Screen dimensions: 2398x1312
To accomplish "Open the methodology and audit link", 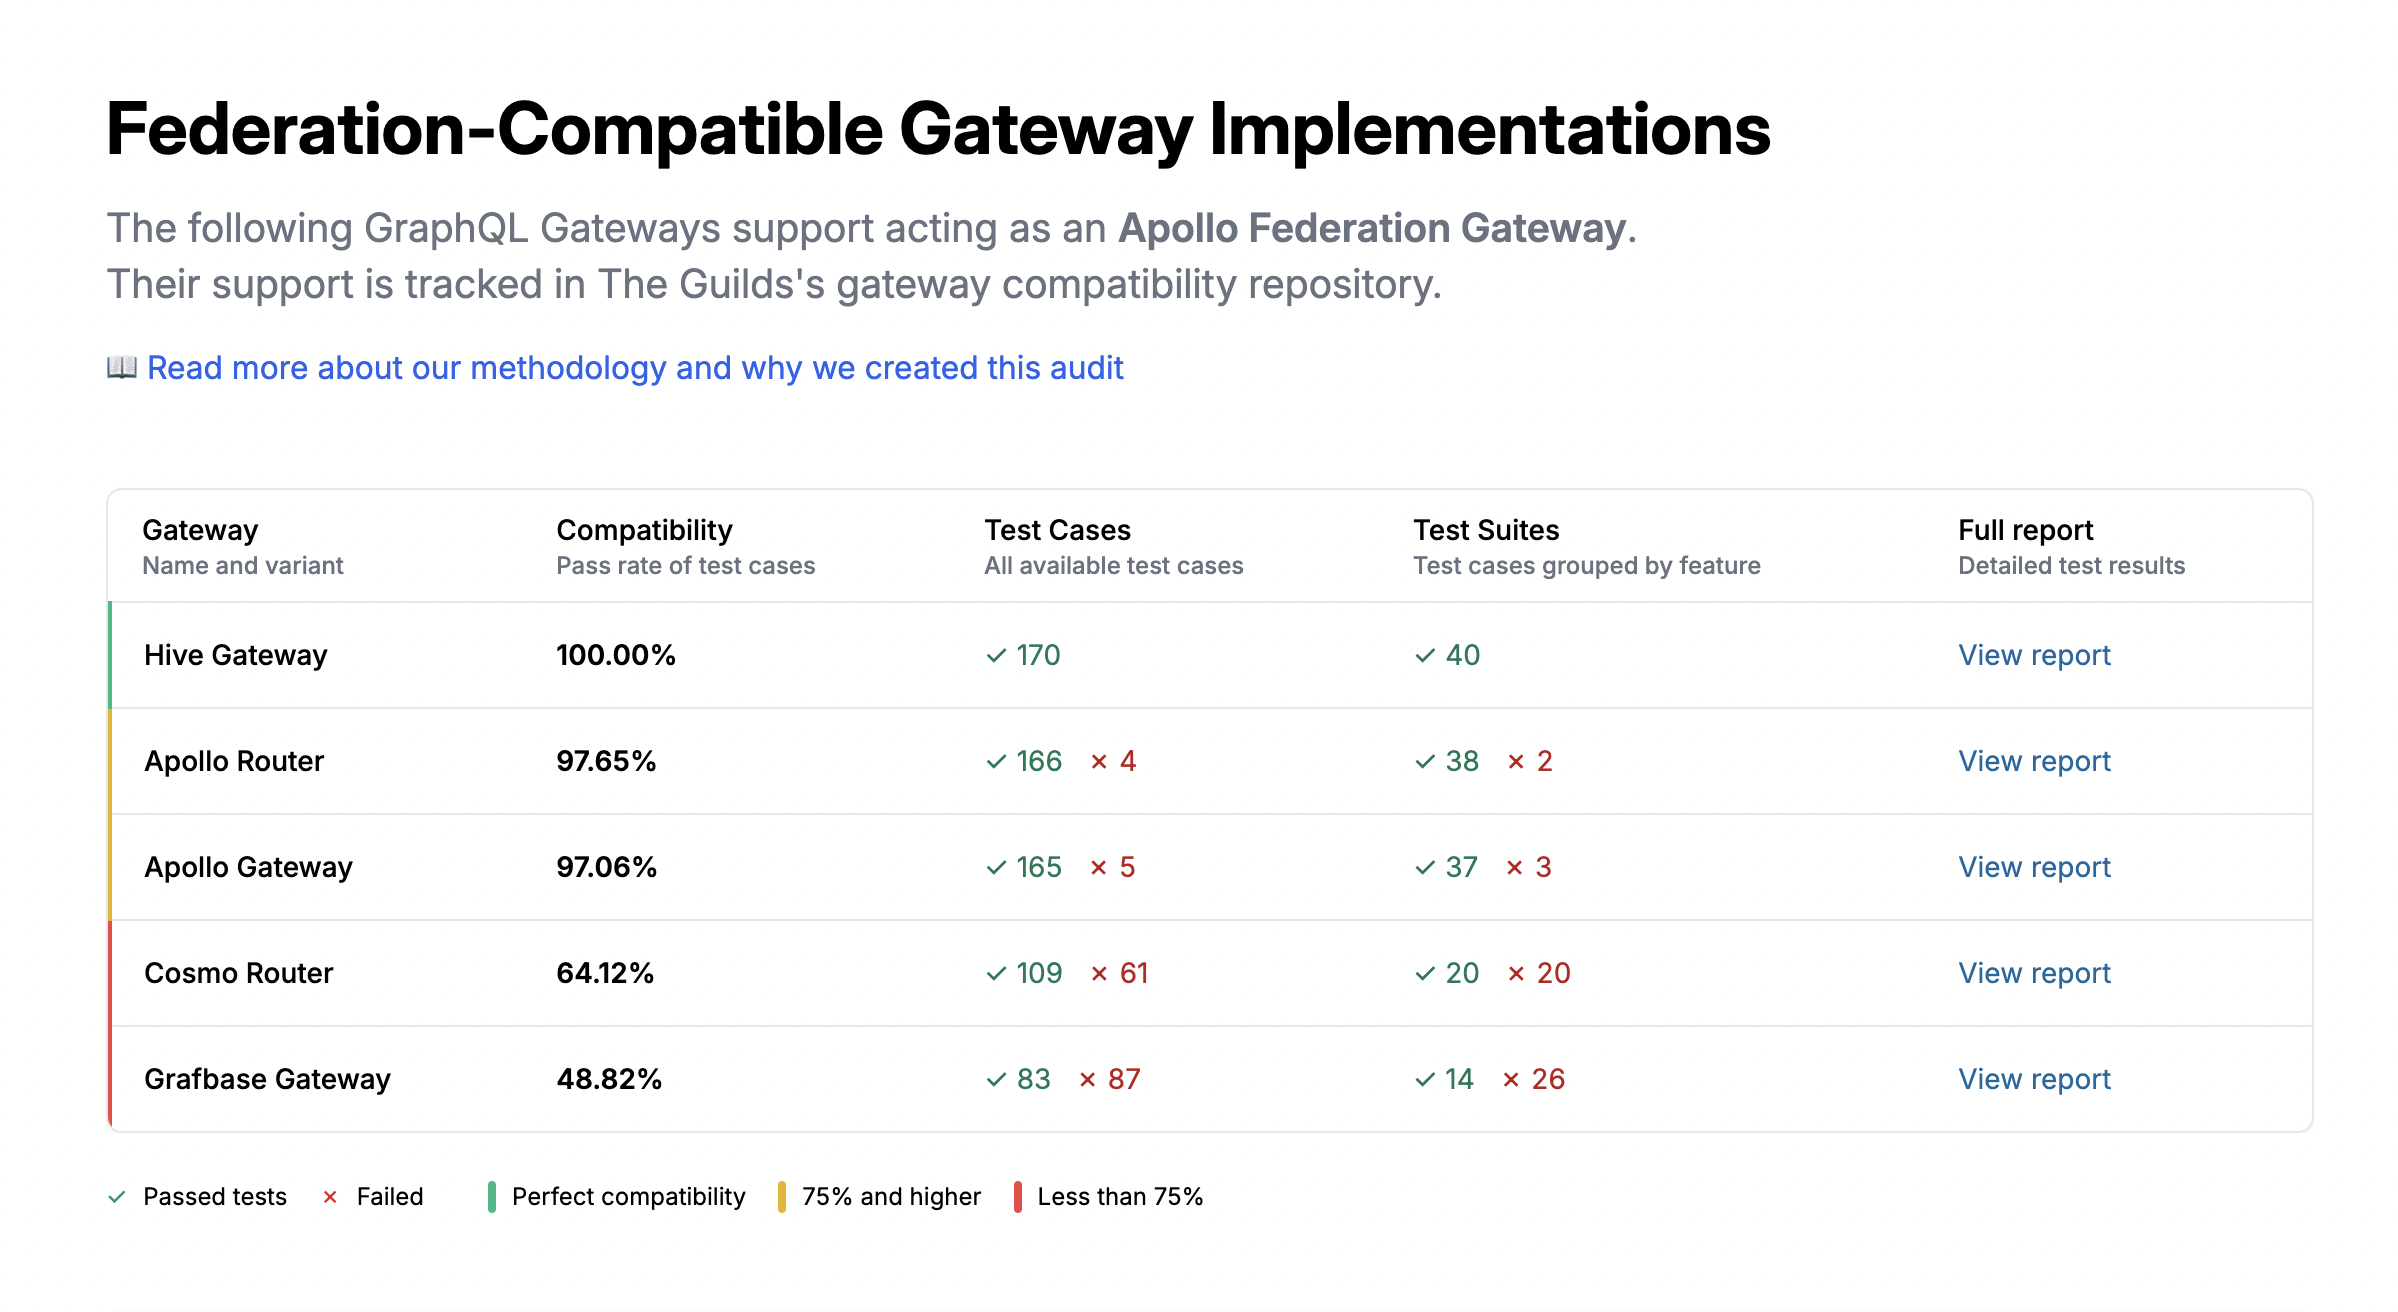I will (x=635, y=368).
